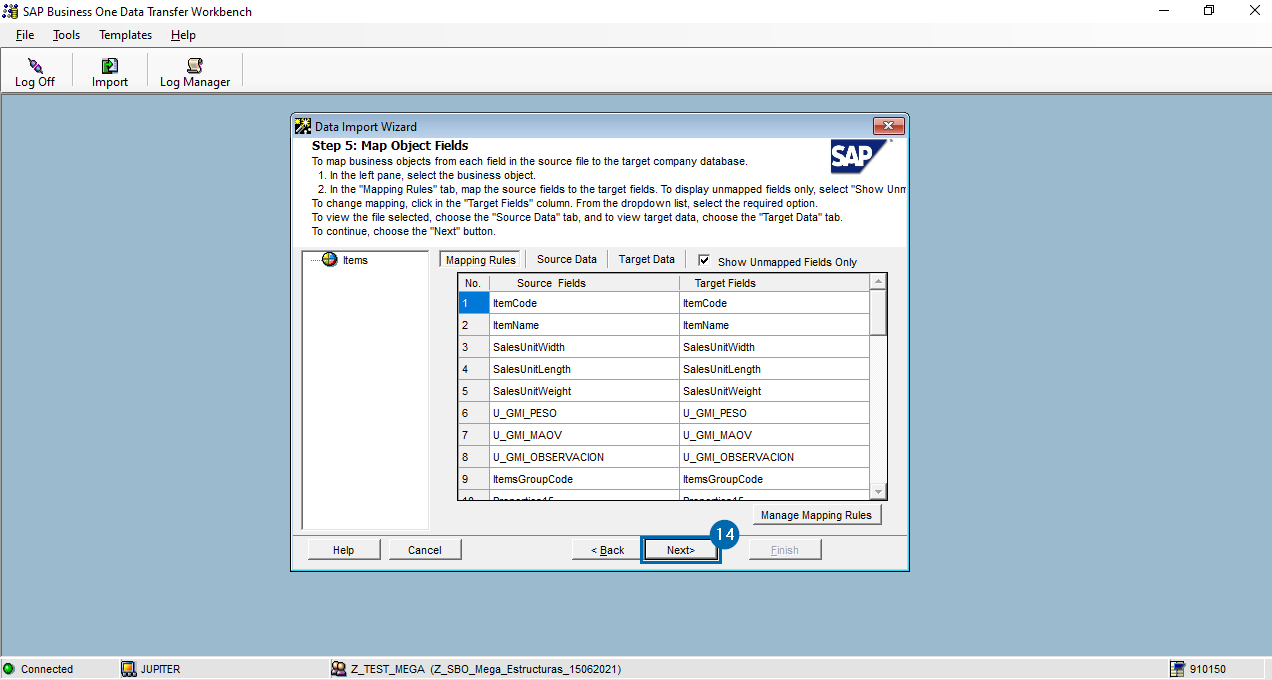Select SalesUnitWeight in the Source Fields column
This screenshot has width=1272, height=680.
coord(584,391)
